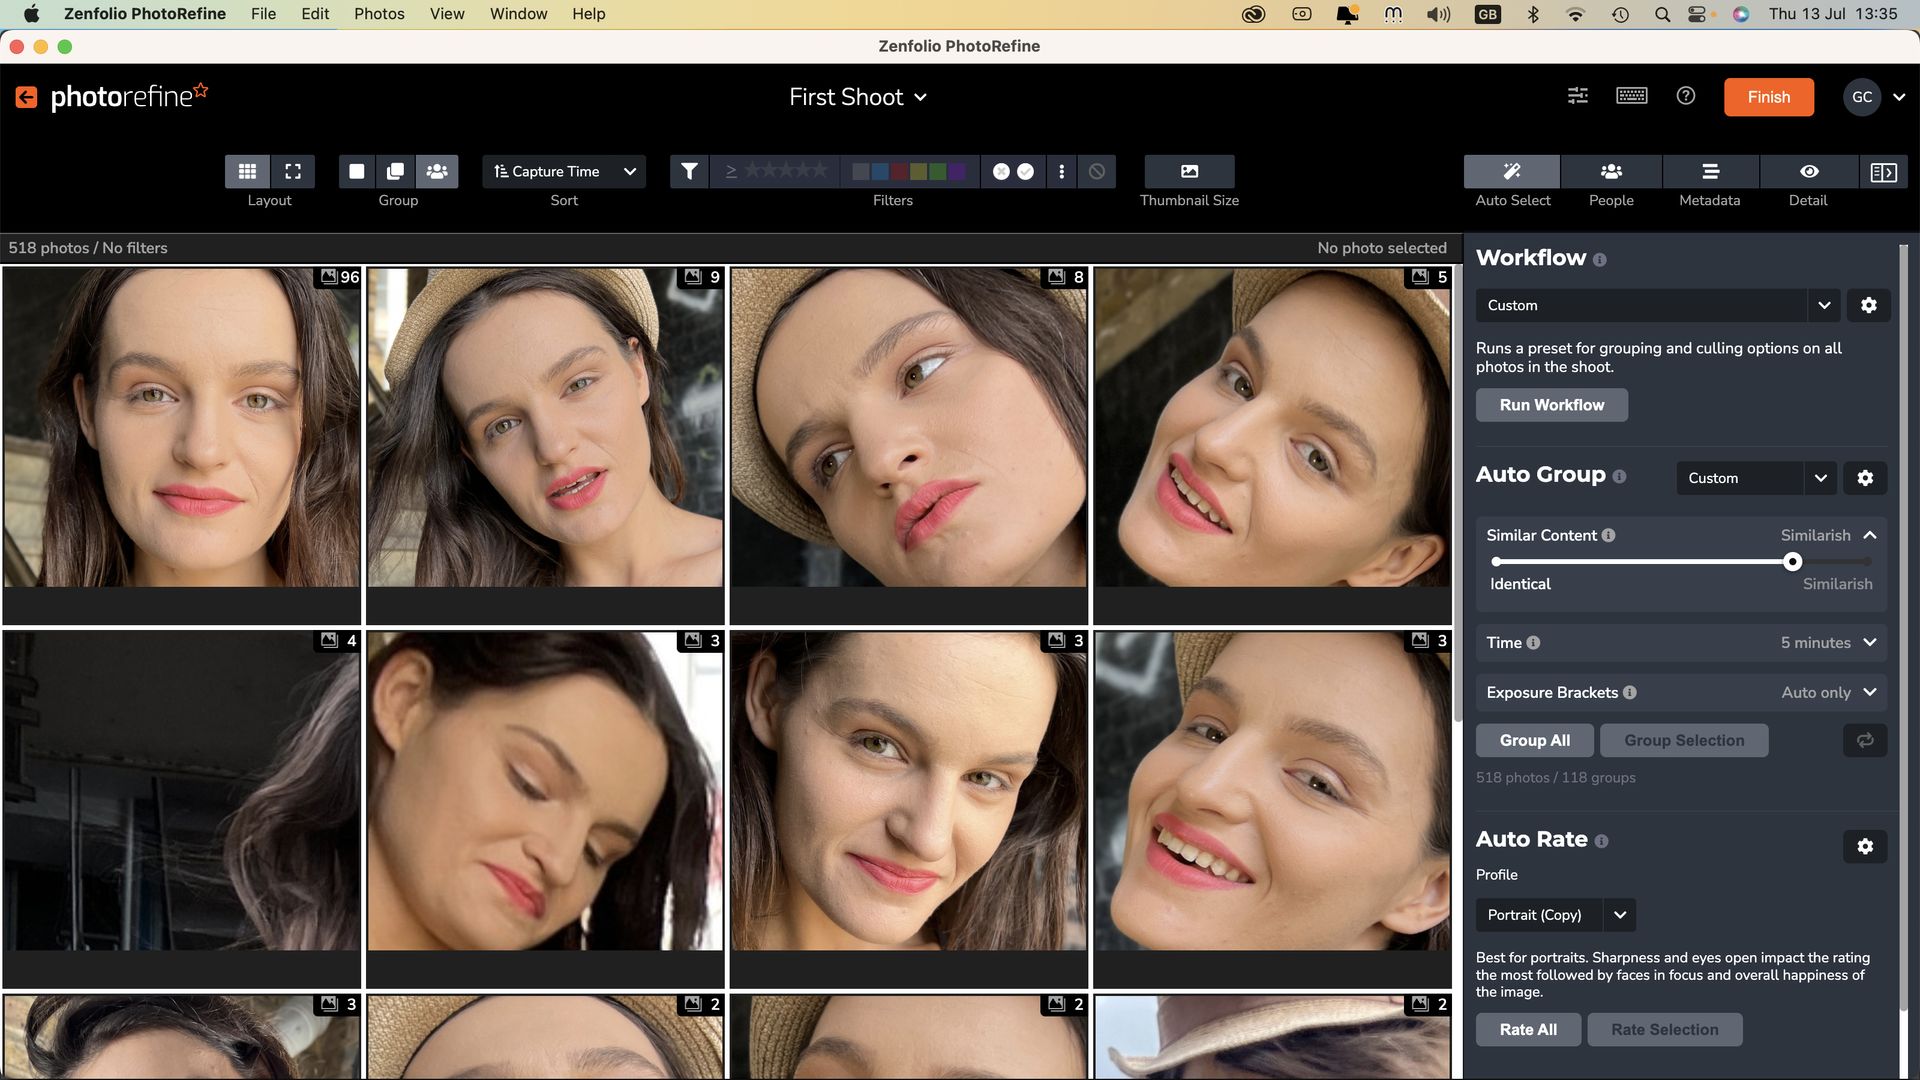
Task: Open the First Shoot title menu
Action: click(858, 97)
